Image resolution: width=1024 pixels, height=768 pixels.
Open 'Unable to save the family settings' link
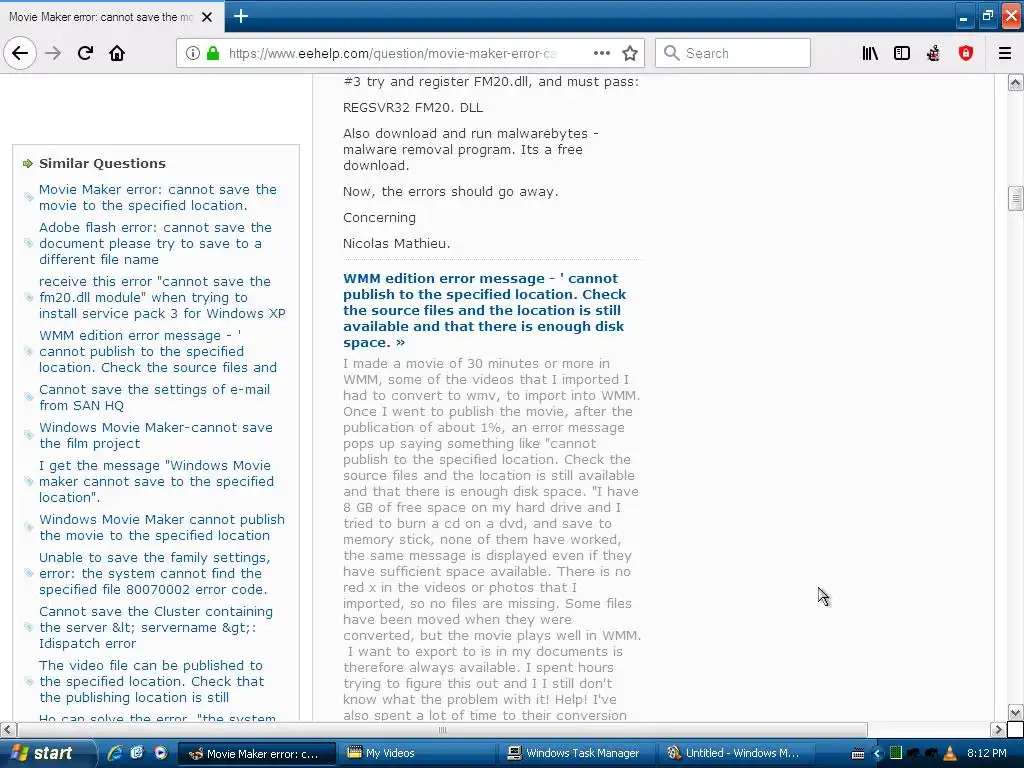[x=154, y=573]
